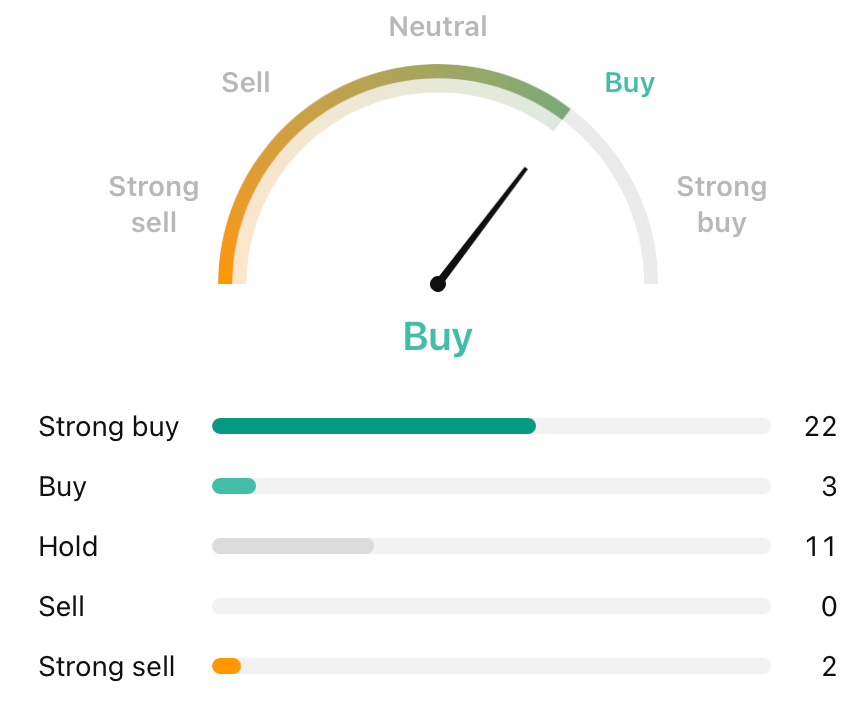Click the orange Strong sell bar segment
854x714 pixels.
(x=227, y=666)
